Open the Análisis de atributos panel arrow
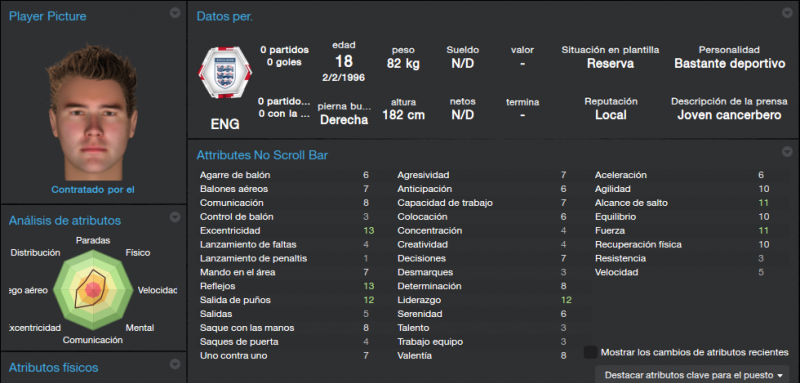This screenshot has width=800, height=383. (x=175, y=217)
